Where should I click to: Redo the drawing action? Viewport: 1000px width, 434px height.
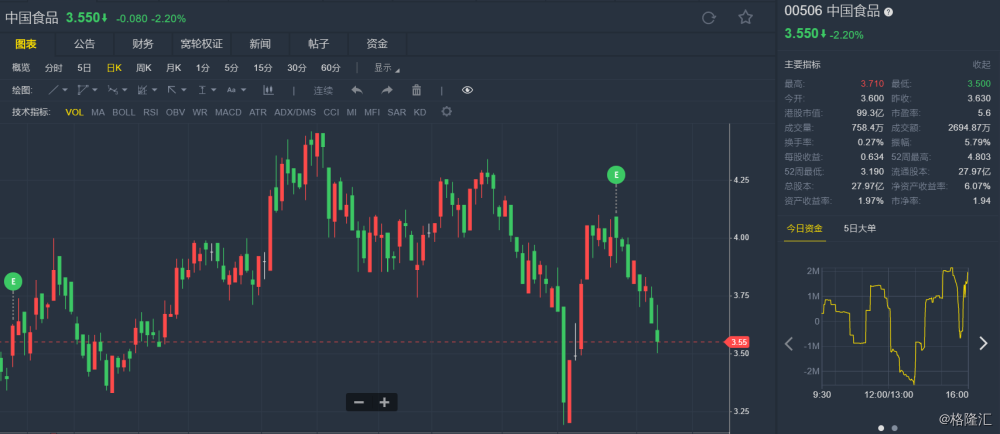point(387,90)
